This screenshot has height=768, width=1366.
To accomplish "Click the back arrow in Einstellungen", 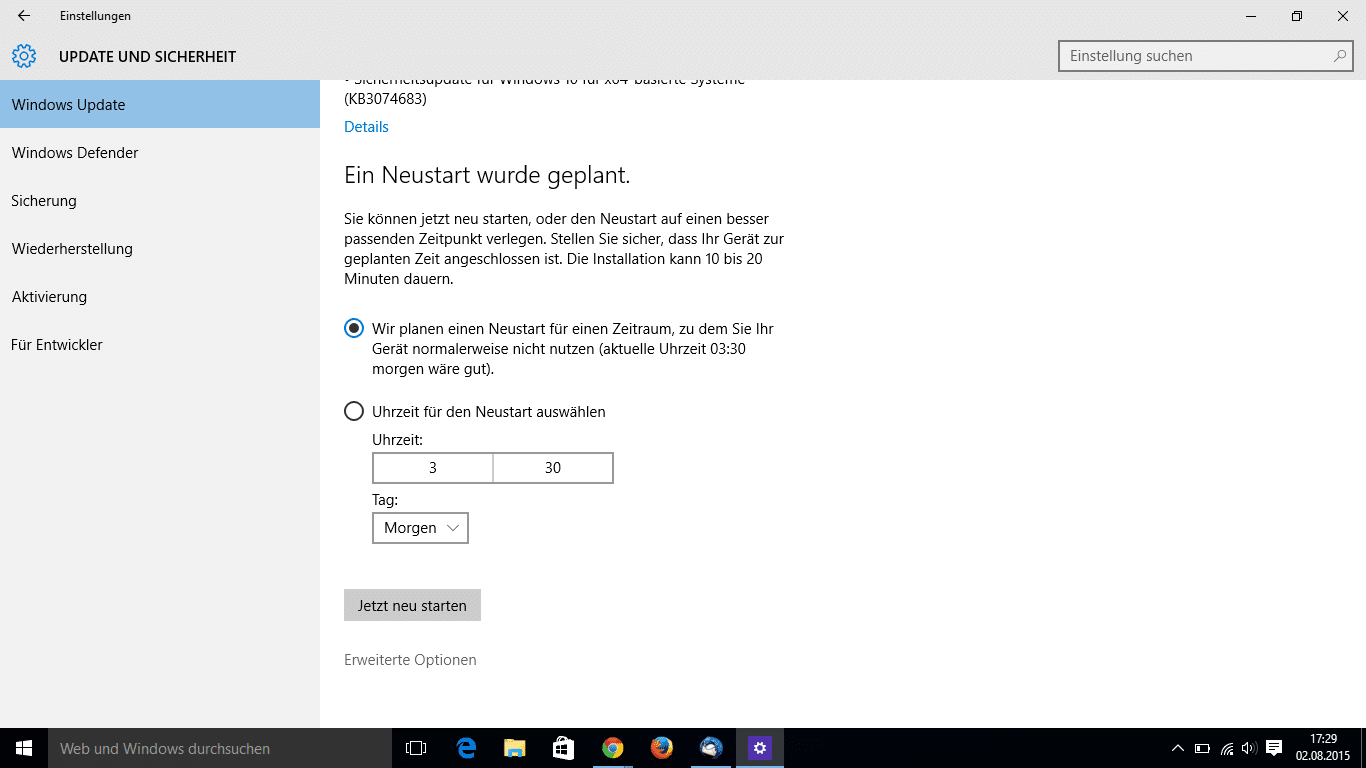I will tap(24, 16).
